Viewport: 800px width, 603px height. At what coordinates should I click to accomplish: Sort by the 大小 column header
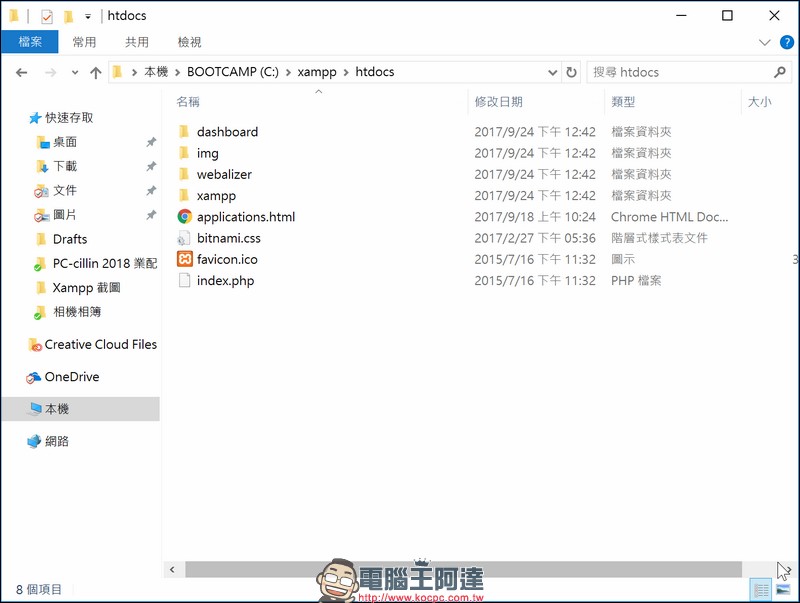click(x=760, y=102)
